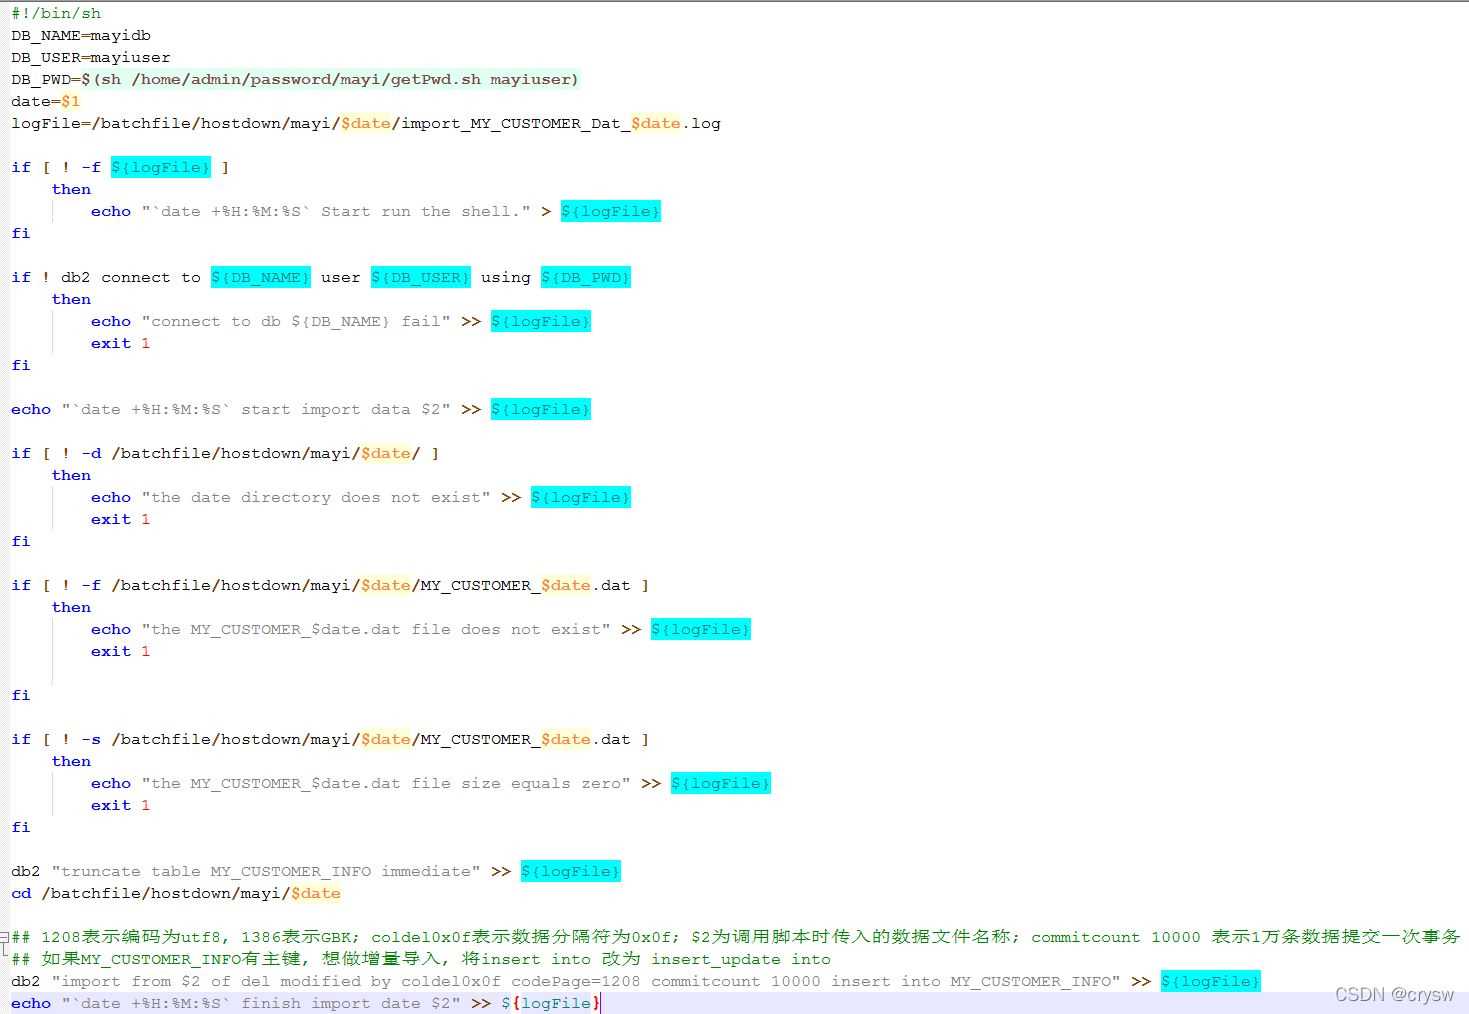Click 'then' under the '-s' file size test
Image resolution: width=1469 pixels, height=1014 pixels.
click(x=71, y=761)
